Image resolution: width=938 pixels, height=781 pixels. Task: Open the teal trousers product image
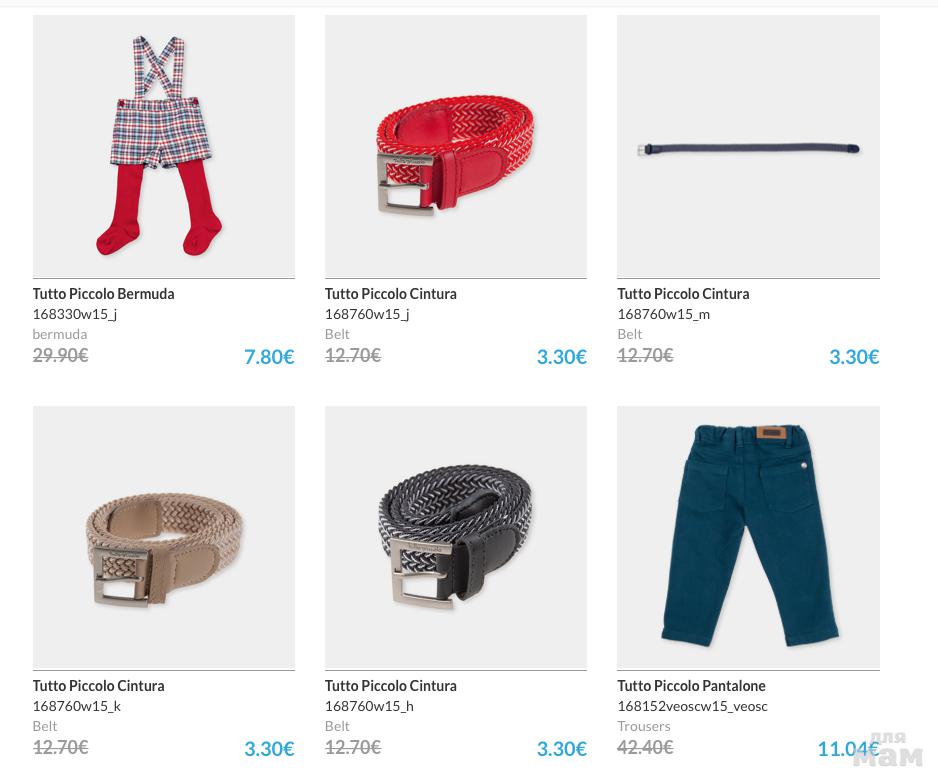pos(748,538)
